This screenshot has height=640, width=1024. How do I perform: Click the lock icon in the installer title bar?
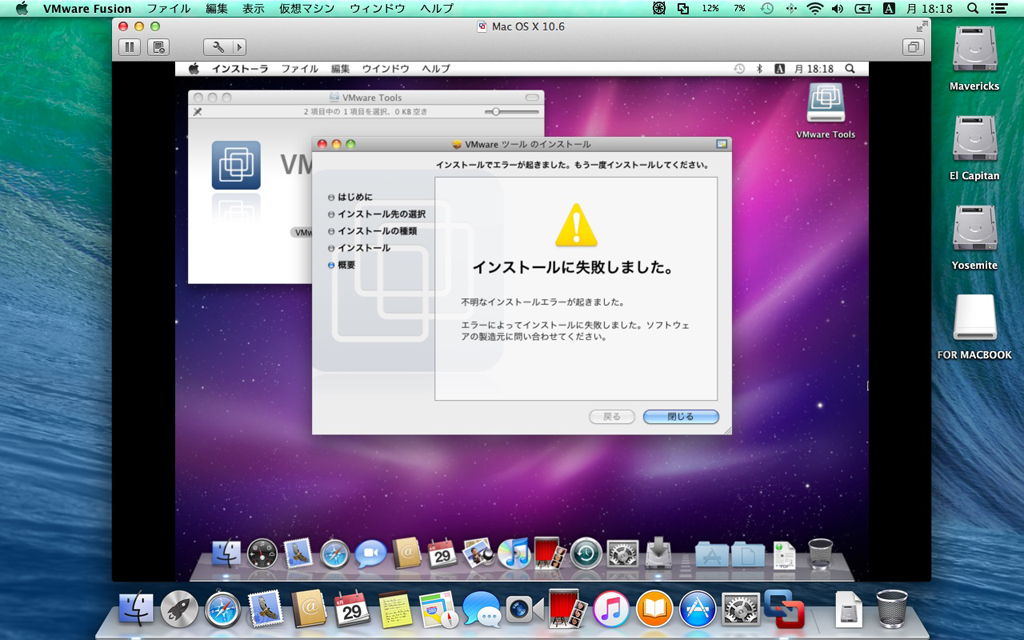click(722, 144)
